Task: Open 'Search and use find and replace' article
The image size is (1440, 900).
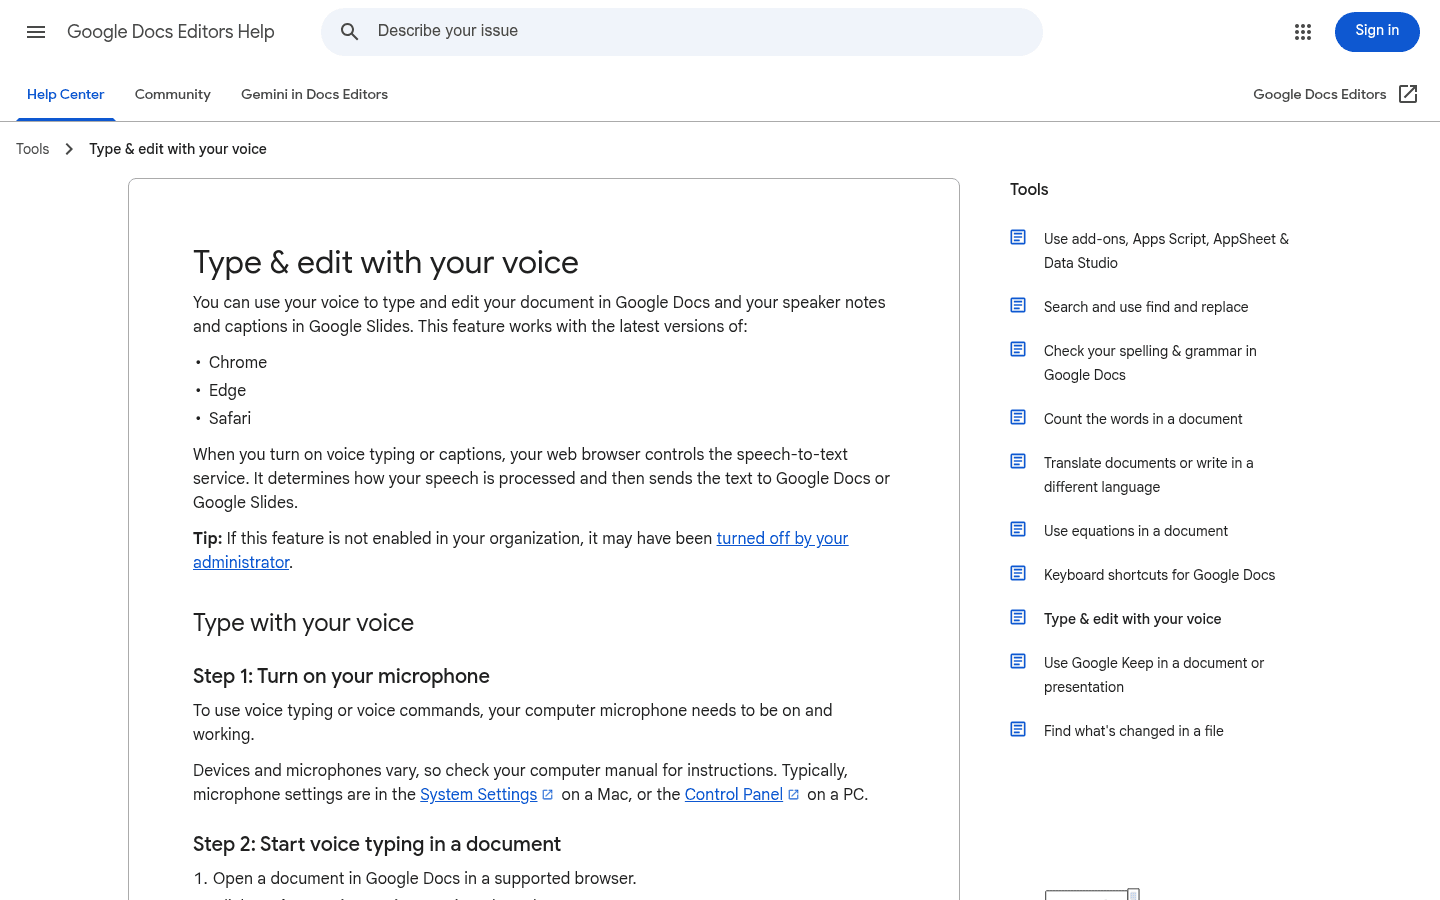Action: point(1146,307)
